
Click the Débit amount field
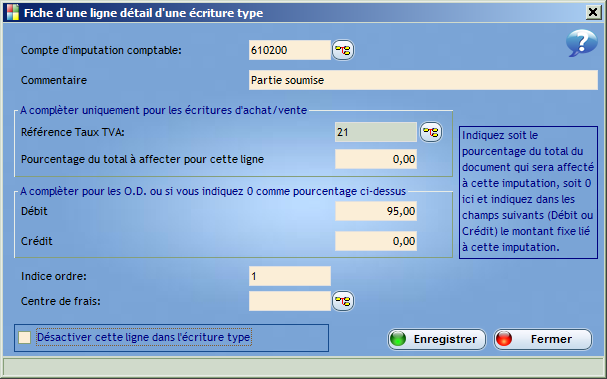pyautogui.click(x=376, y=211)
